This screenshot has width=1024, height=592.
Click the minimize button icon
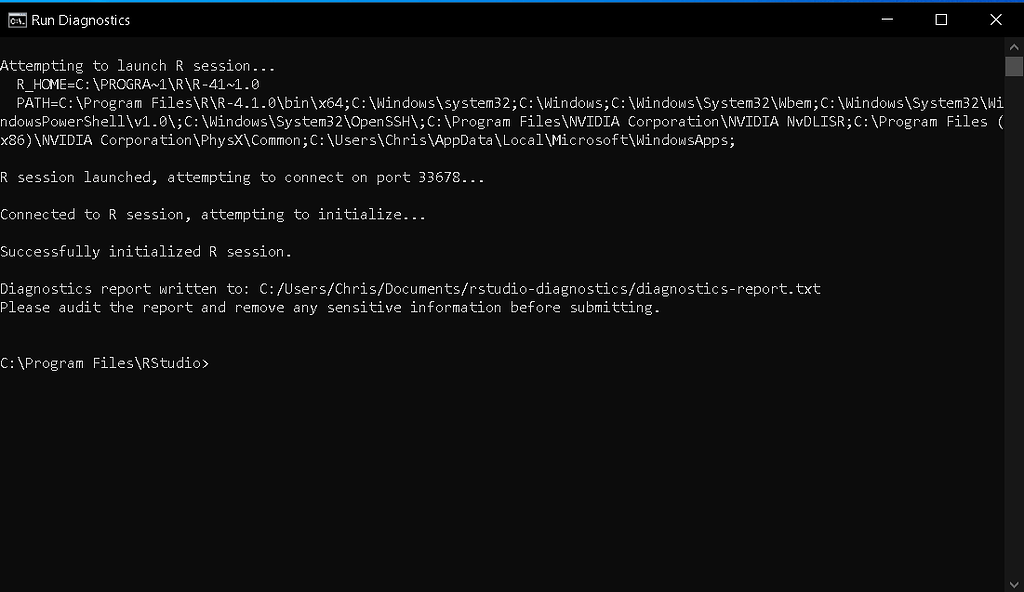tap(886, 19)
